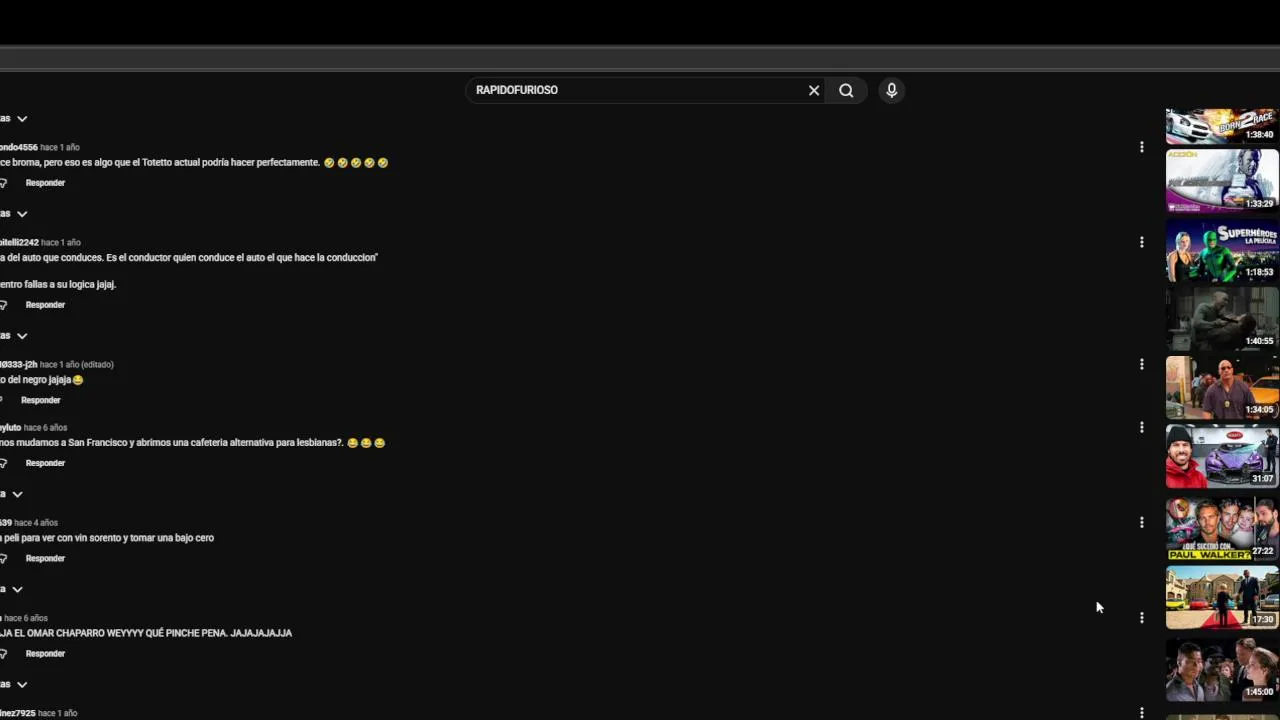Click the comment 'OMAR CHAPARRO WEYYYY QUÉ PINCHE PENA'
The width and height of the screenshot is (1280, 720).
tap(146, 633)
